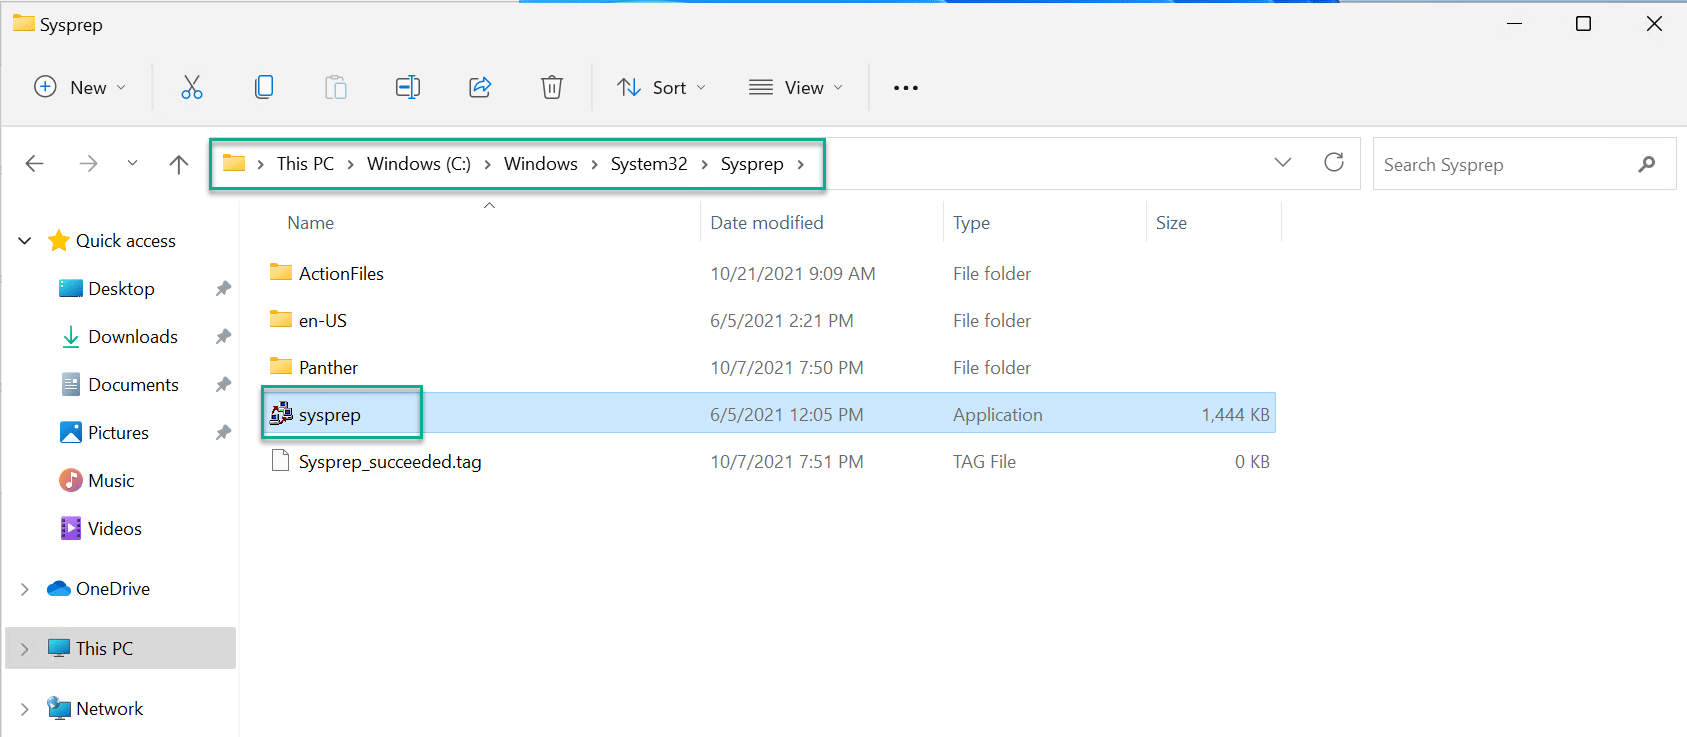Click Windows (C:) breadcrumb

click(x=419, y=164)
